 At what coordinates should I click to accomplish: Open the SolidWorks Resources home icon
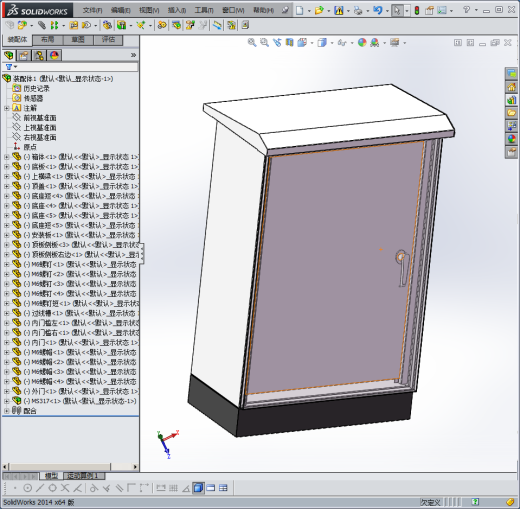pyautogui.click(x=511, y=87)
